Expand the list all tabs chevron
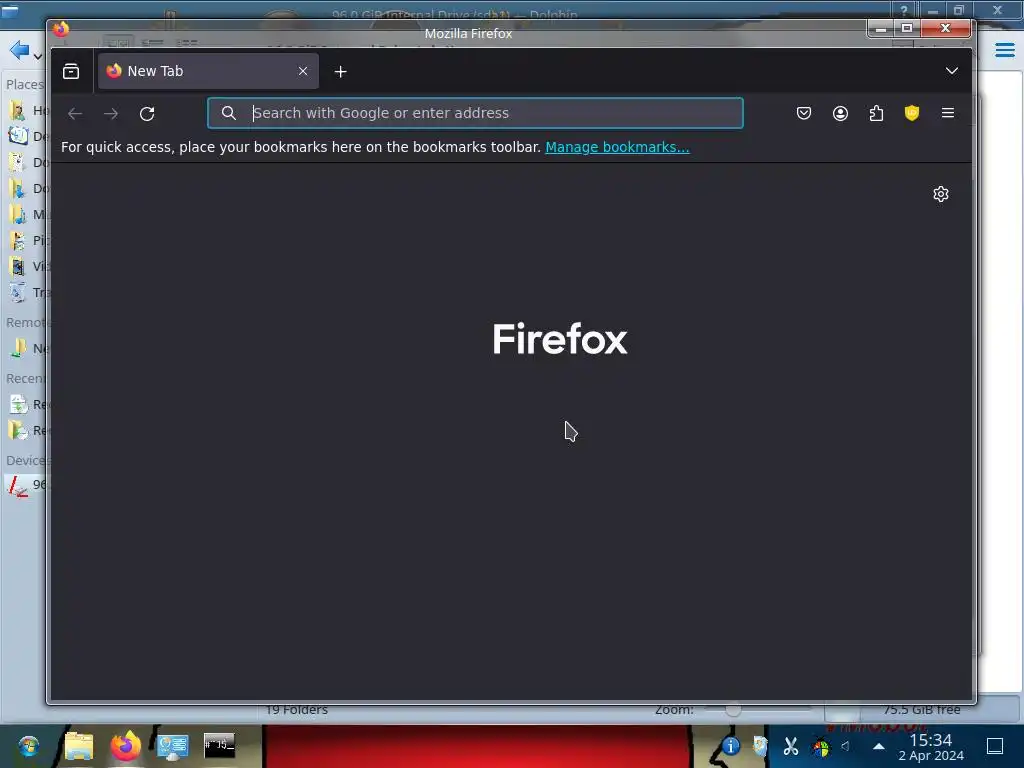1024x768 pixels. (952, 71)
